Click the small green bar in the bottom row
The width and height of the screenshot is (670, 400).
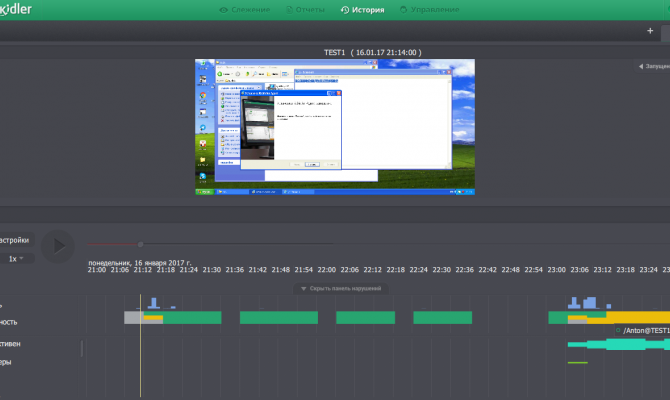coord(578,363)
